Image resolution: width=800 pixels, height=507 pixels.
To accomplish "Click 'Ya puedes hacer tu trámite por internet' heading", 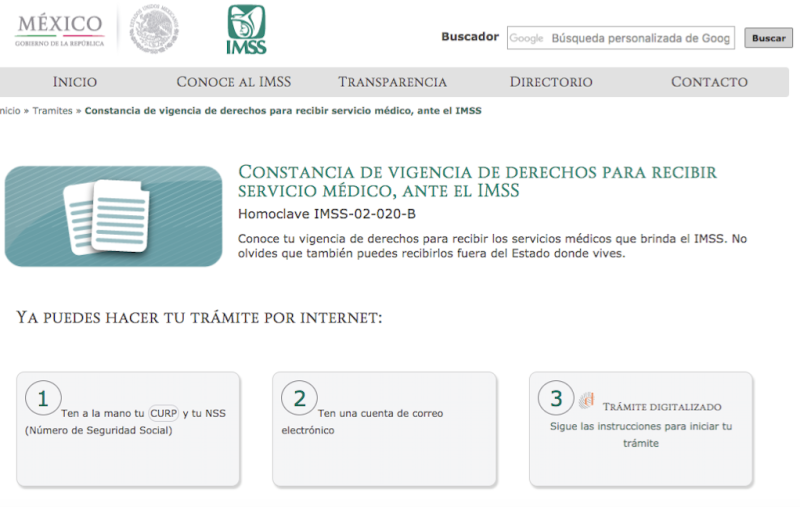I will pos(199,317).
